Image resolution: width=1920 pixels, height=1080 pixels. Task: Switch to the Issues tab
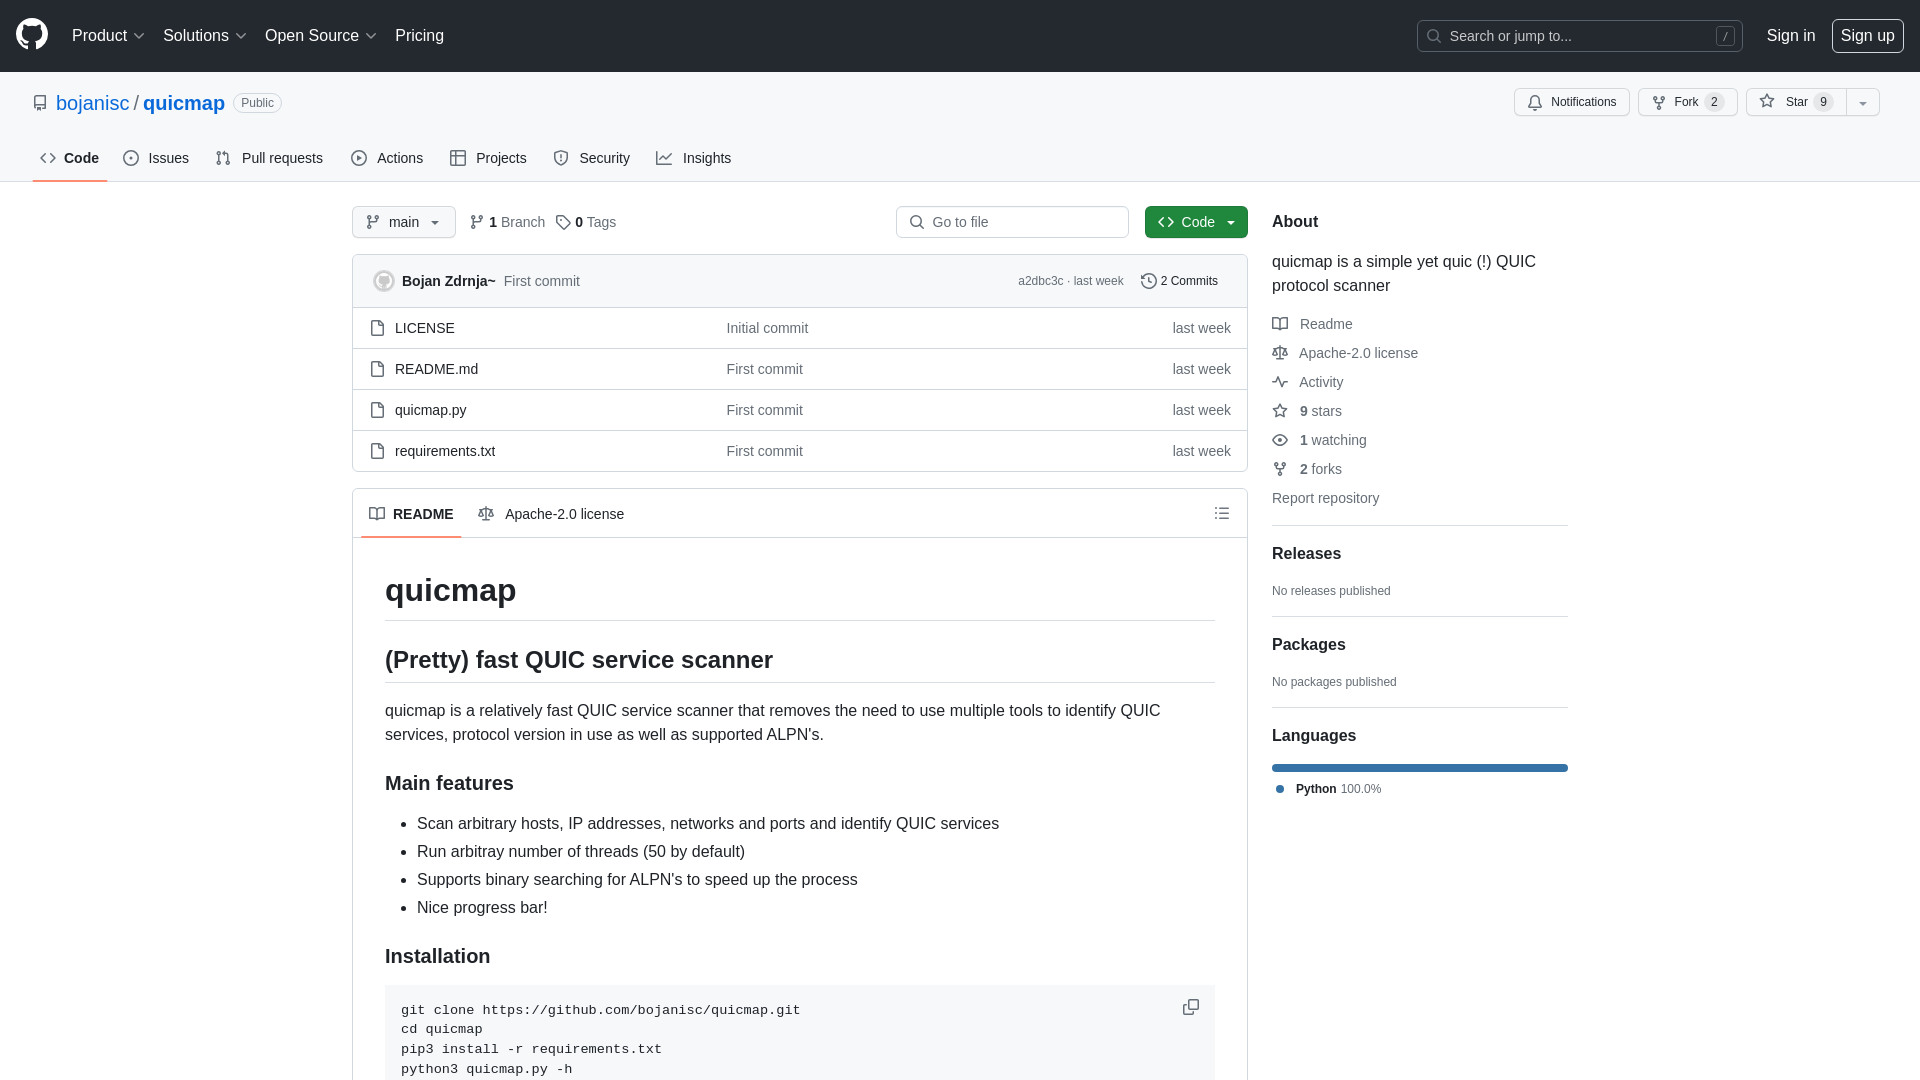coord(156,158)
